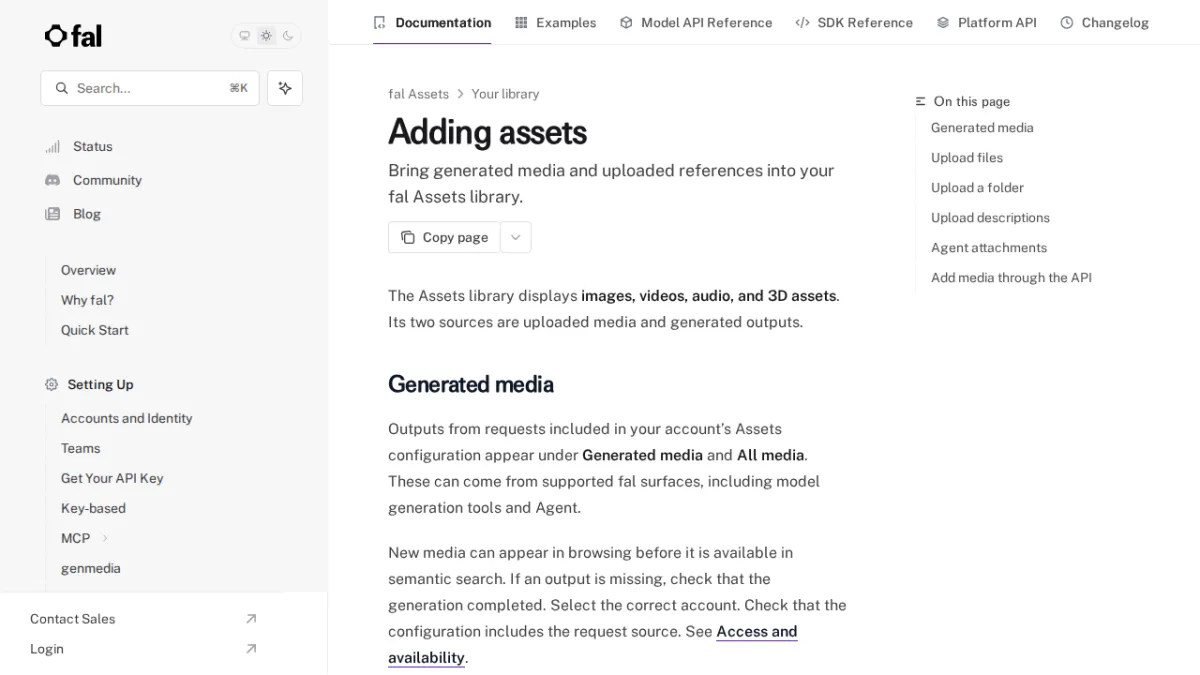Click the Model API Reference cube icon
Screen dimensions: 1200x675
(x=626, y=22)
